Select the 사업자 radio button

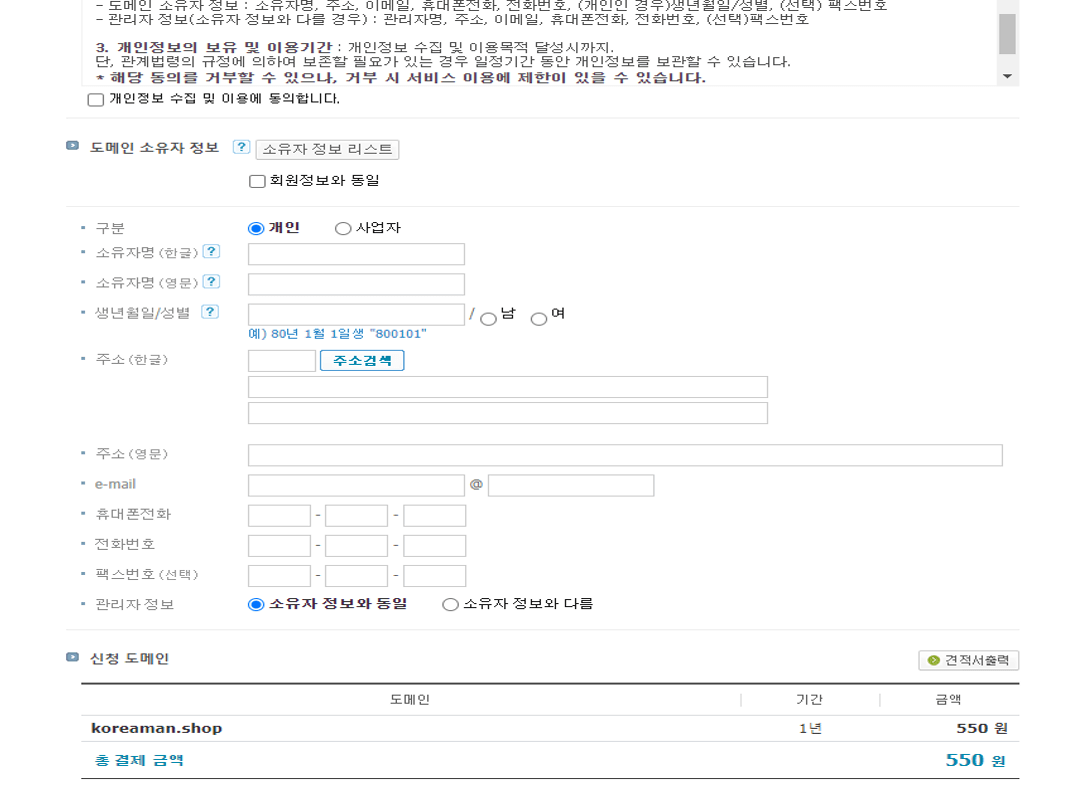[343, 228]
